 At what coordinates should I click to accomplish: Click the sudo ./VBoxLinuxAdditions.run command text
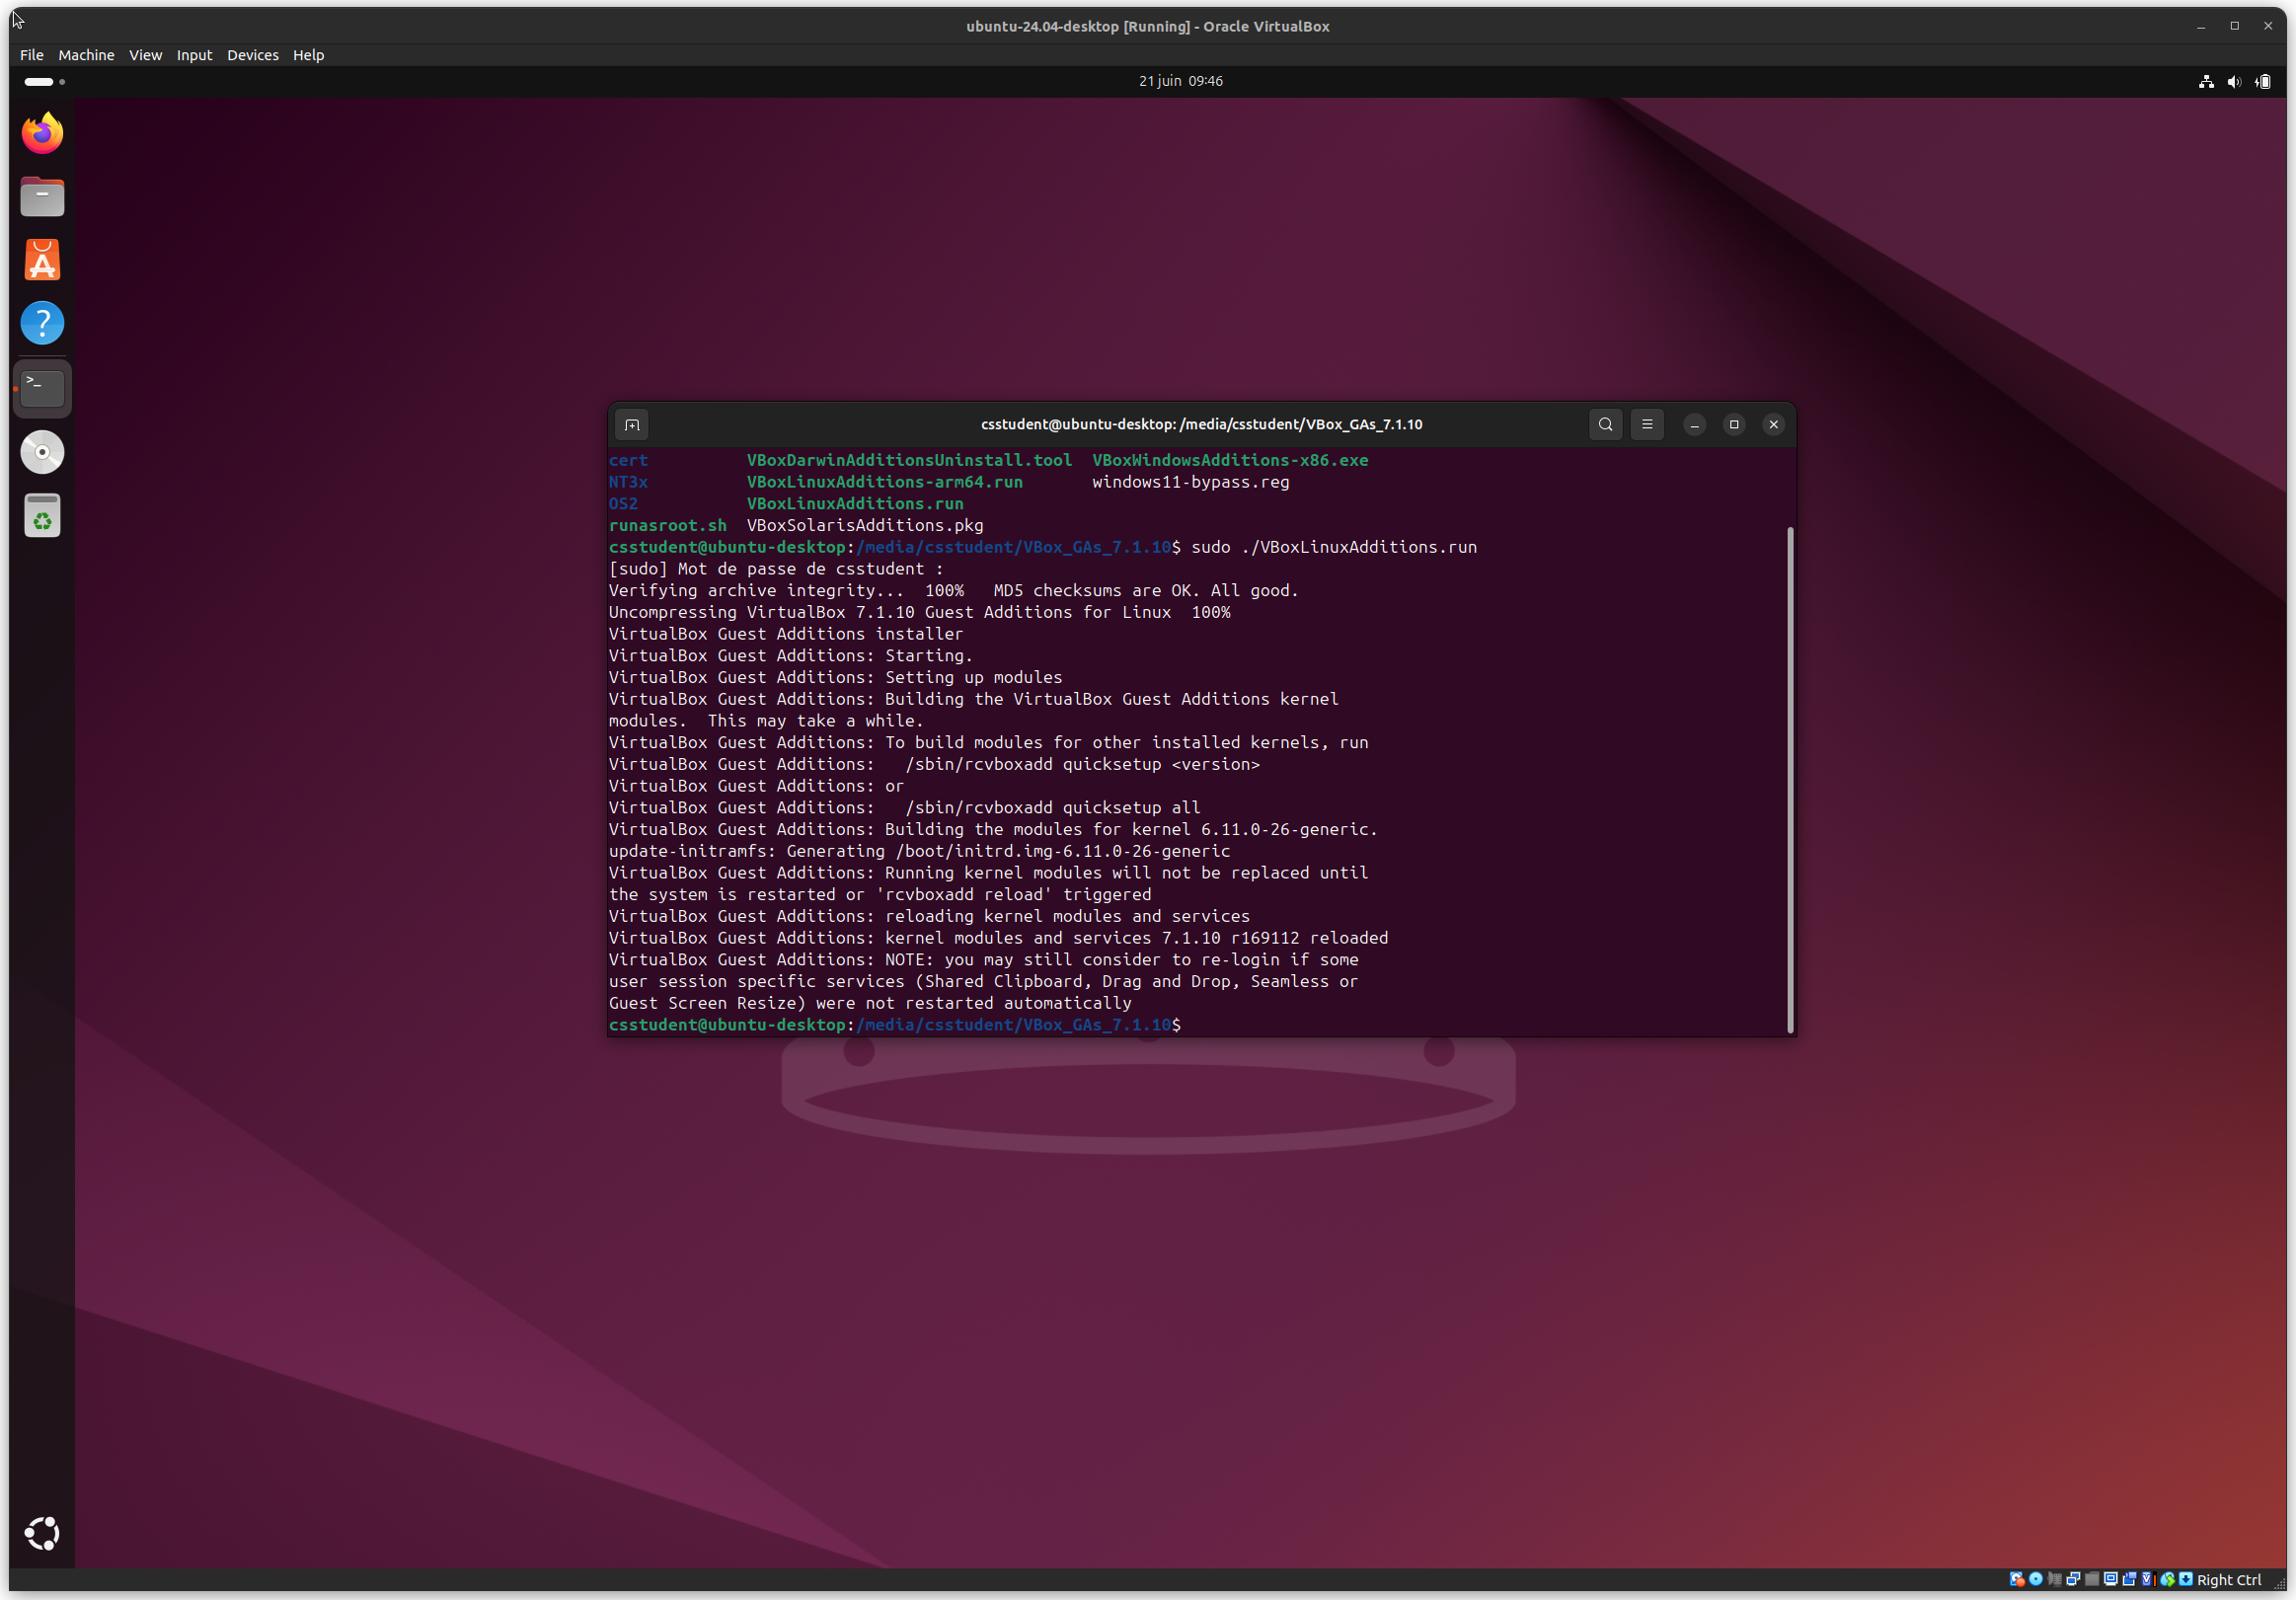pos(1334,547)
